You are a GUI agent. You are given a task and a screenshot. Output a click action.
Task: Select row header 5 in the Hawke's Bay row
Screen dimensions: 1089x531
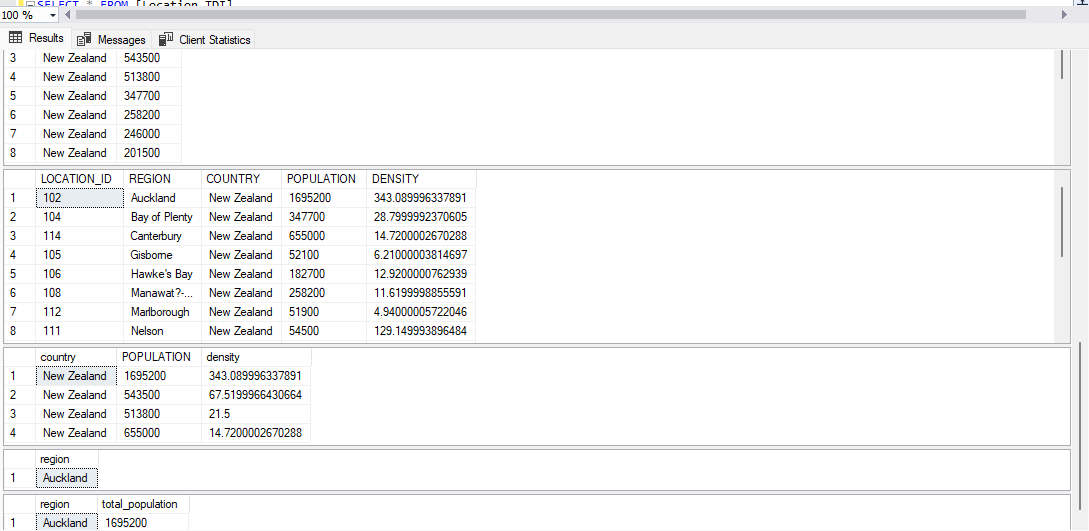coord(20,273)
